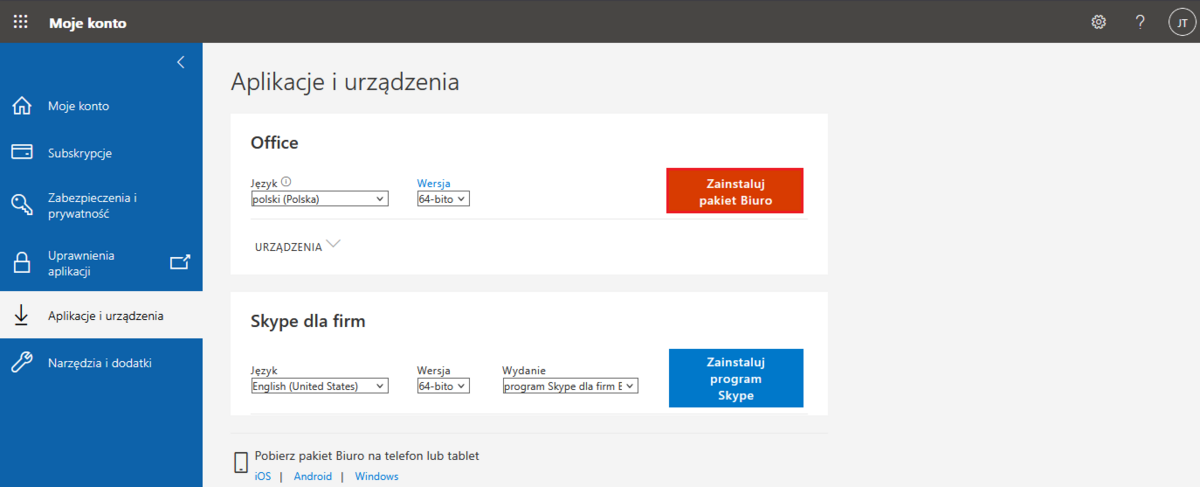This screenshot has height=487, width=1200.
Task: Click the Subskrypcje card icon
Action: [x=22, y=153]
